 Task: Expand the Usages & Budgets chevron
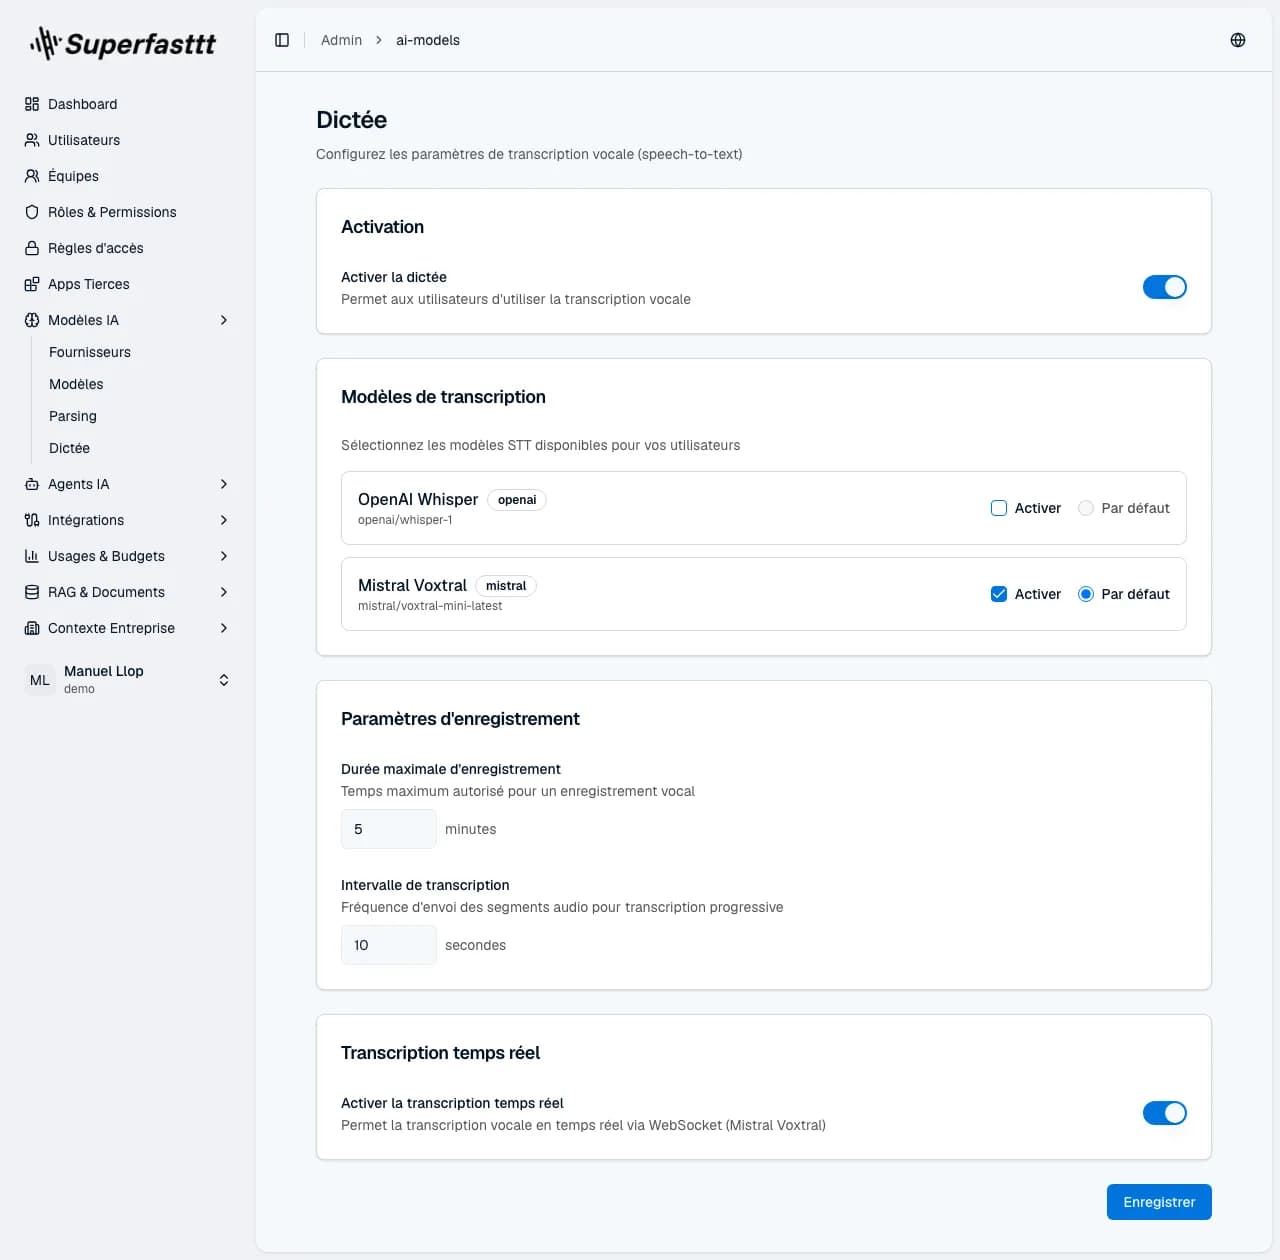pyautogui.click(x=224, y=556)
